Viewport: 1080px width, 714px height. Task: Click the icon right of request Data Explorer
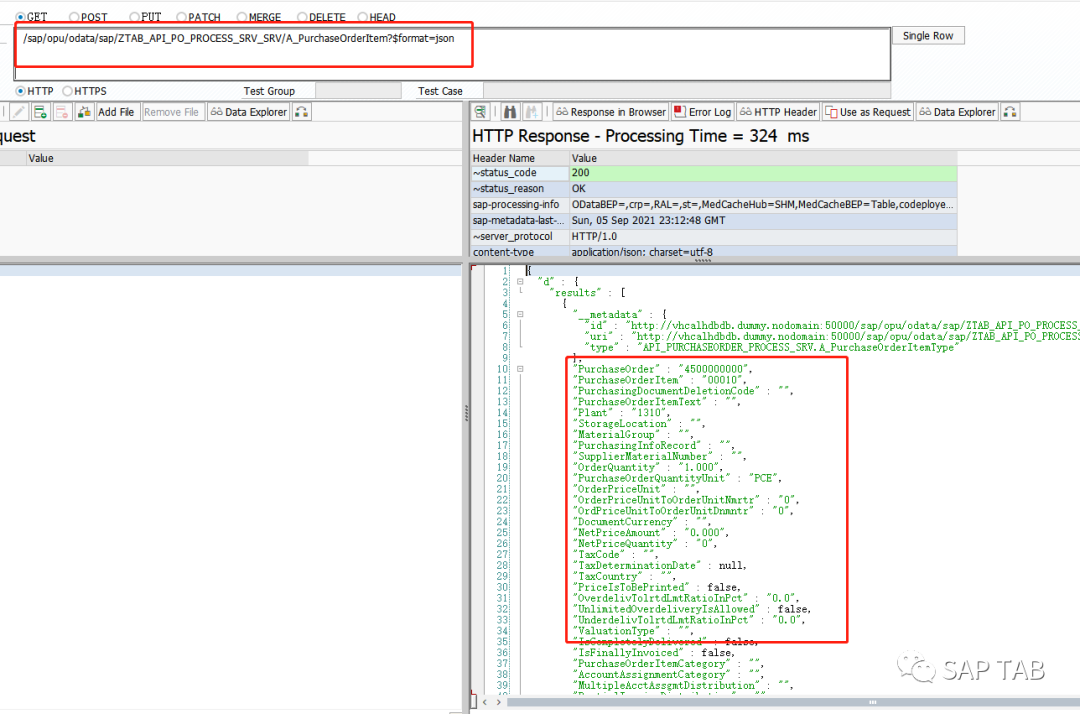click(302, 112)
